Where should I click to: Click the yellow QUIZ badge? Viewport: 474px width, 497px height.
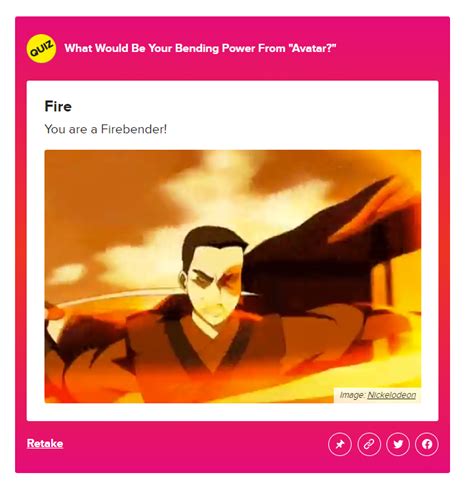pyautogui.click(x=41, y=48)
